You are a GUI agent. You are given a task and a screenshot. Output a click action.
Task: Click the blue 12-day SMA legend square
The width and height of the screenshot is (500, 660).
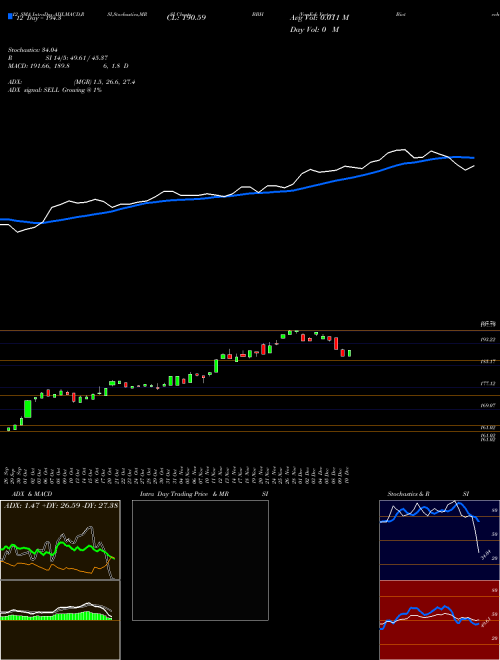11,16
